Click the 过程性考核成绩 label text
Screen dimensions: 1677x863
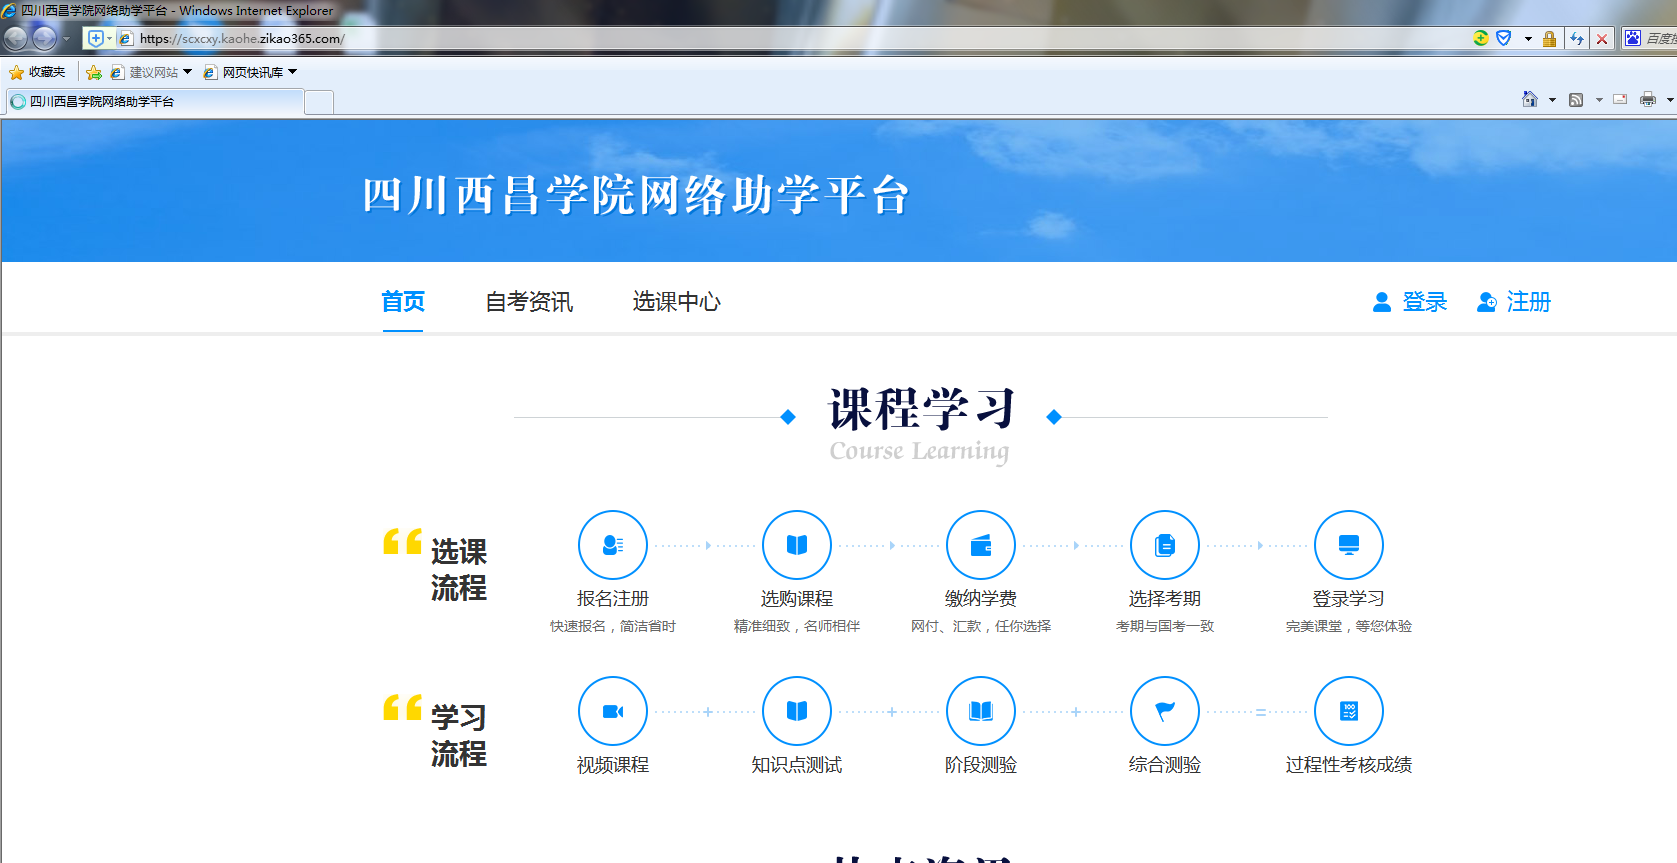click(x=1349, y=765)
